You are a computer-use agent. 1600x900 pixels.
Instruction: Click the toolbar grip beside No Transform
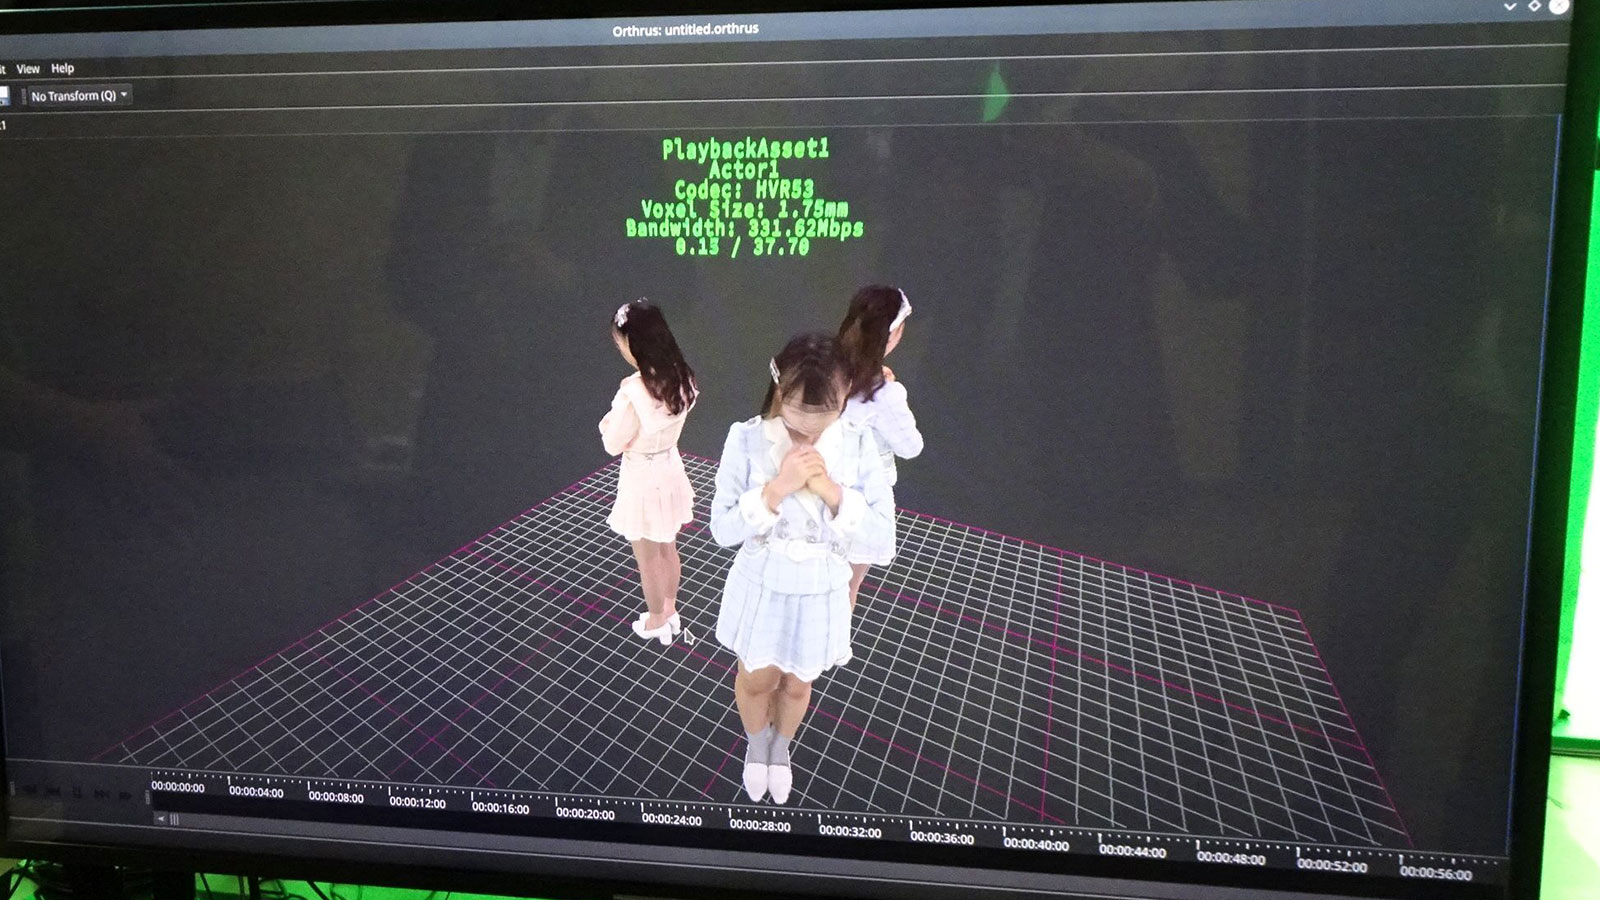pyautogui.click(x=23, y=96)
